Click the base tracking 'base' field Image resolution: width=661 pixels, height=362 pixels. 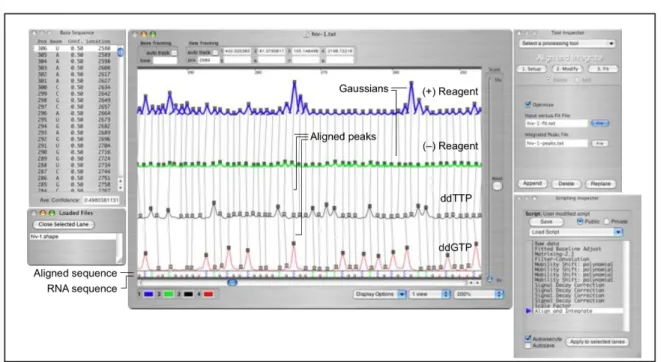[x=165, y=61]
